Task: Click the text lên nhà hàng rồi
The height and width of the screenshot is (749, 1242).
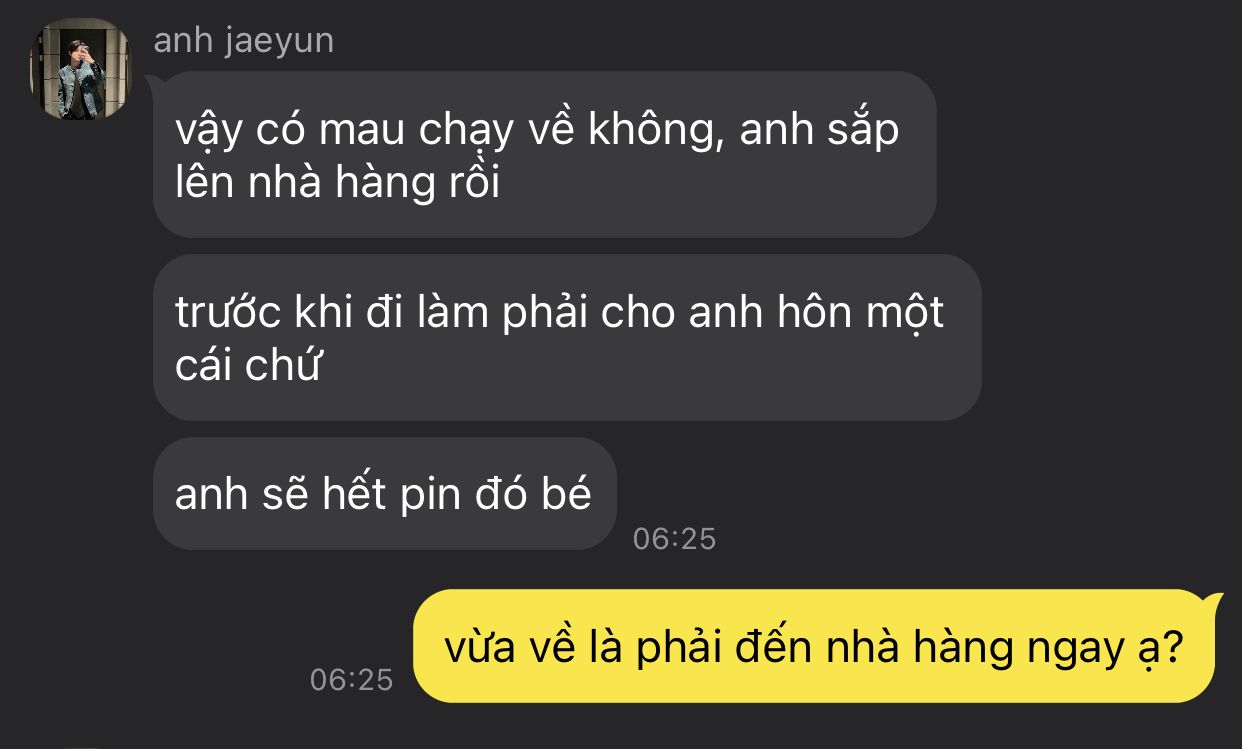Action: click(x=337, y=184)
